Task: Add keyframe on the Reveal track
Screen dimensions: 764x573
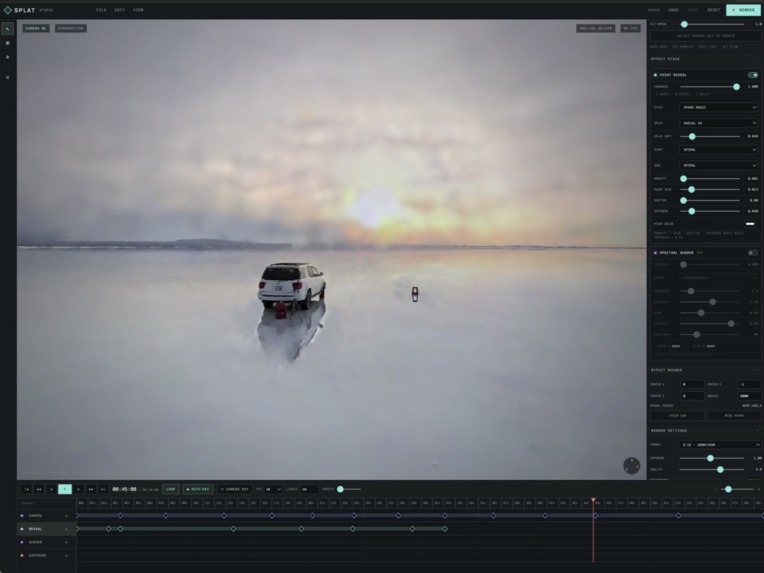Action: tap(66, 529)
